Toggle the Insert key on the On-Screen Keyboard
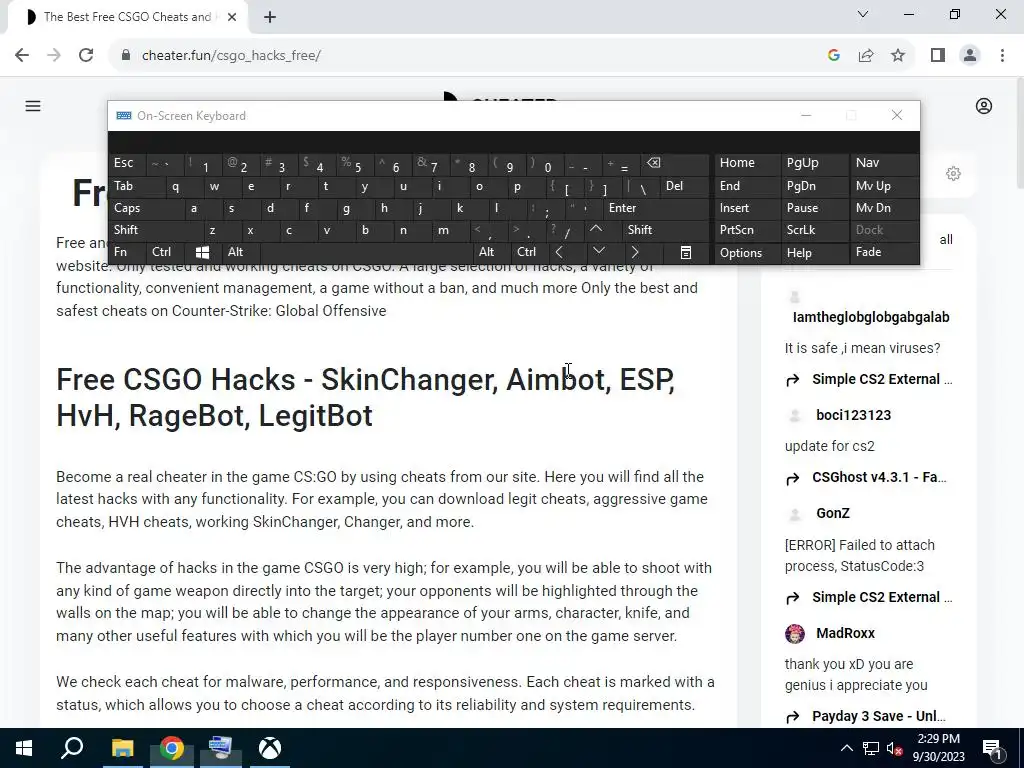Screen dimensions: 1024x768 pyautogui.click(x=748, y=208)
